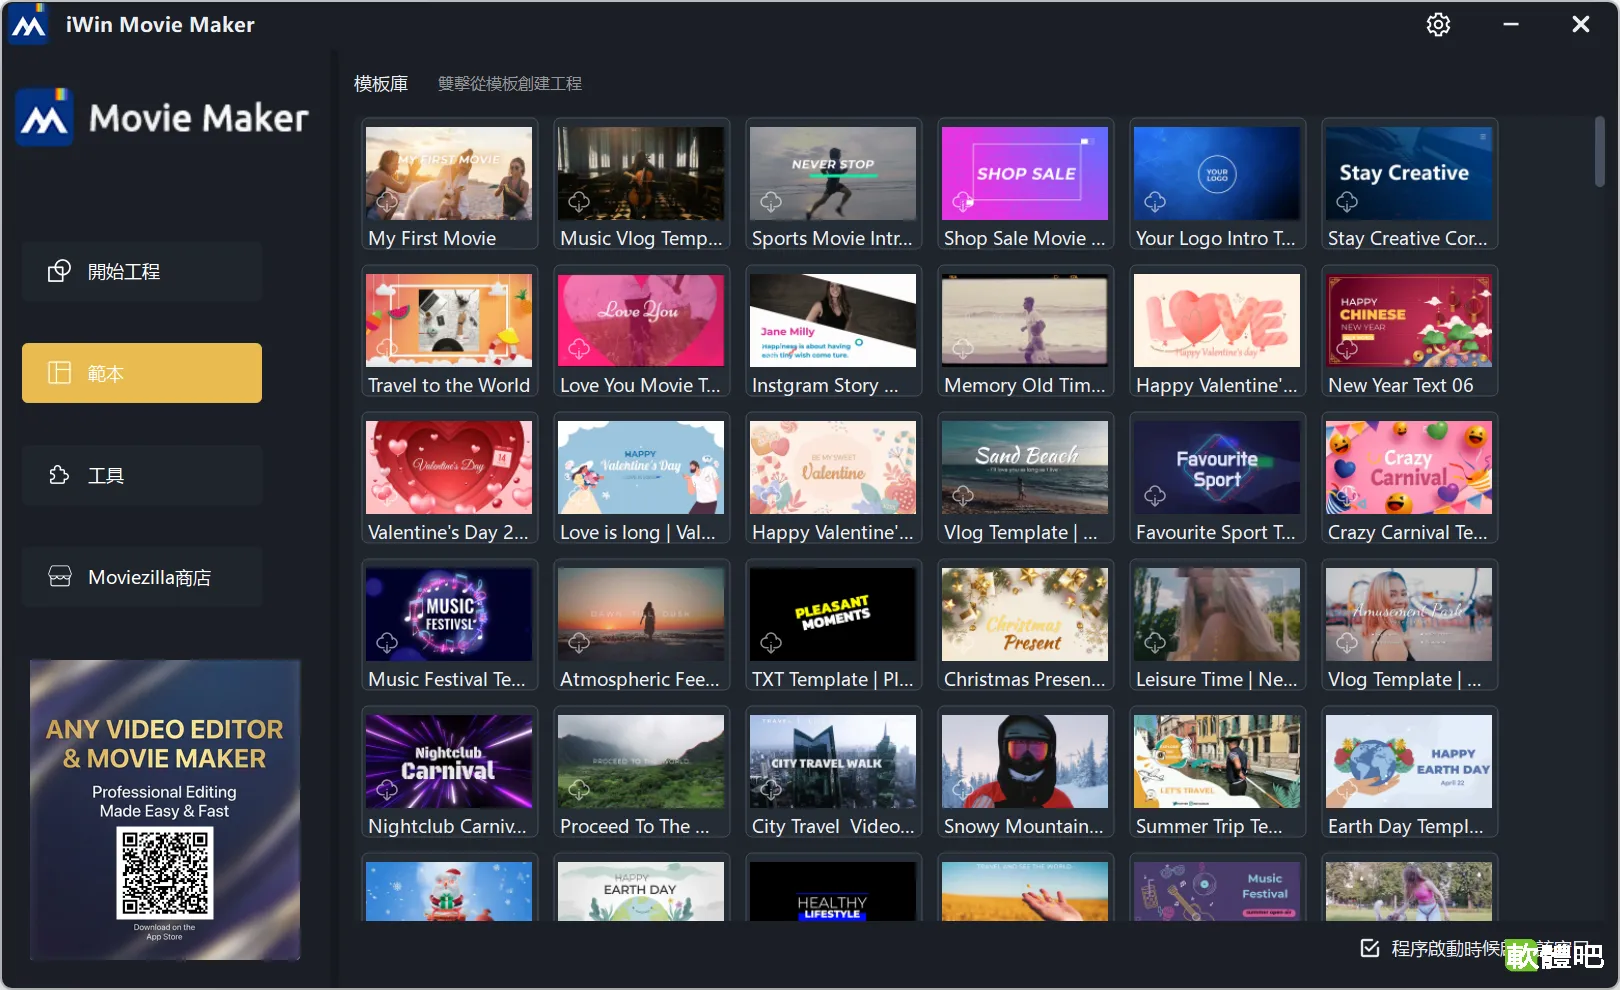Click the Travel to the World label
The height and width of the screenshot is (990, 1620).
coord(449,385)
